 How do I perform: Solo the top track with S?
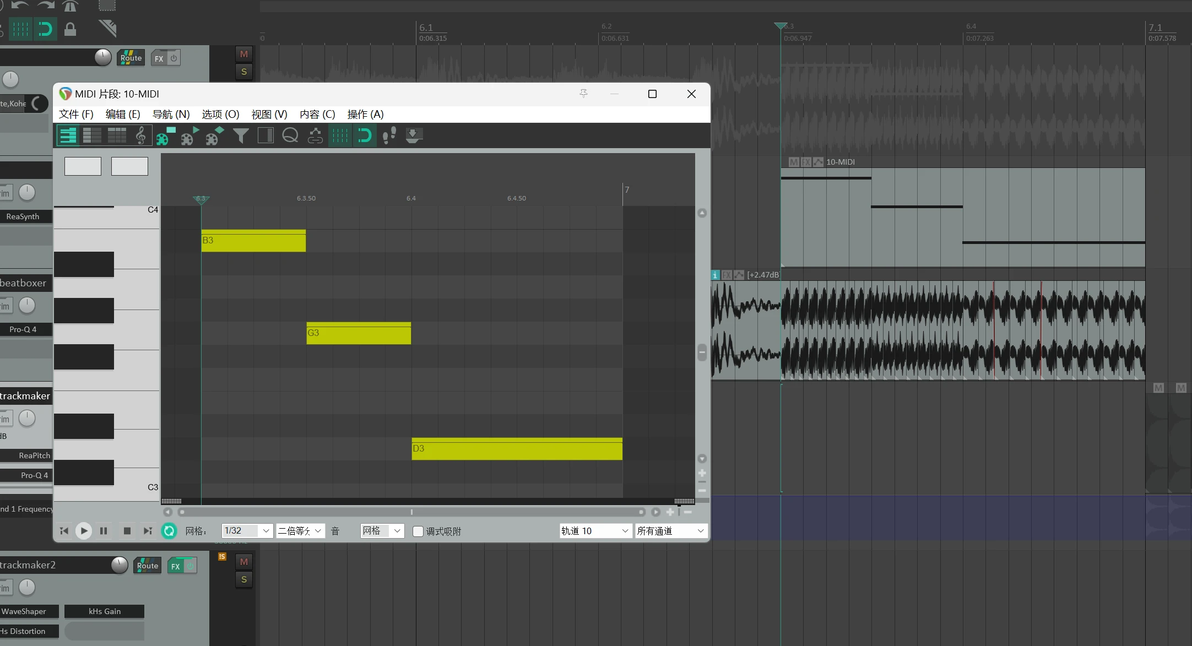pos(243,71)
